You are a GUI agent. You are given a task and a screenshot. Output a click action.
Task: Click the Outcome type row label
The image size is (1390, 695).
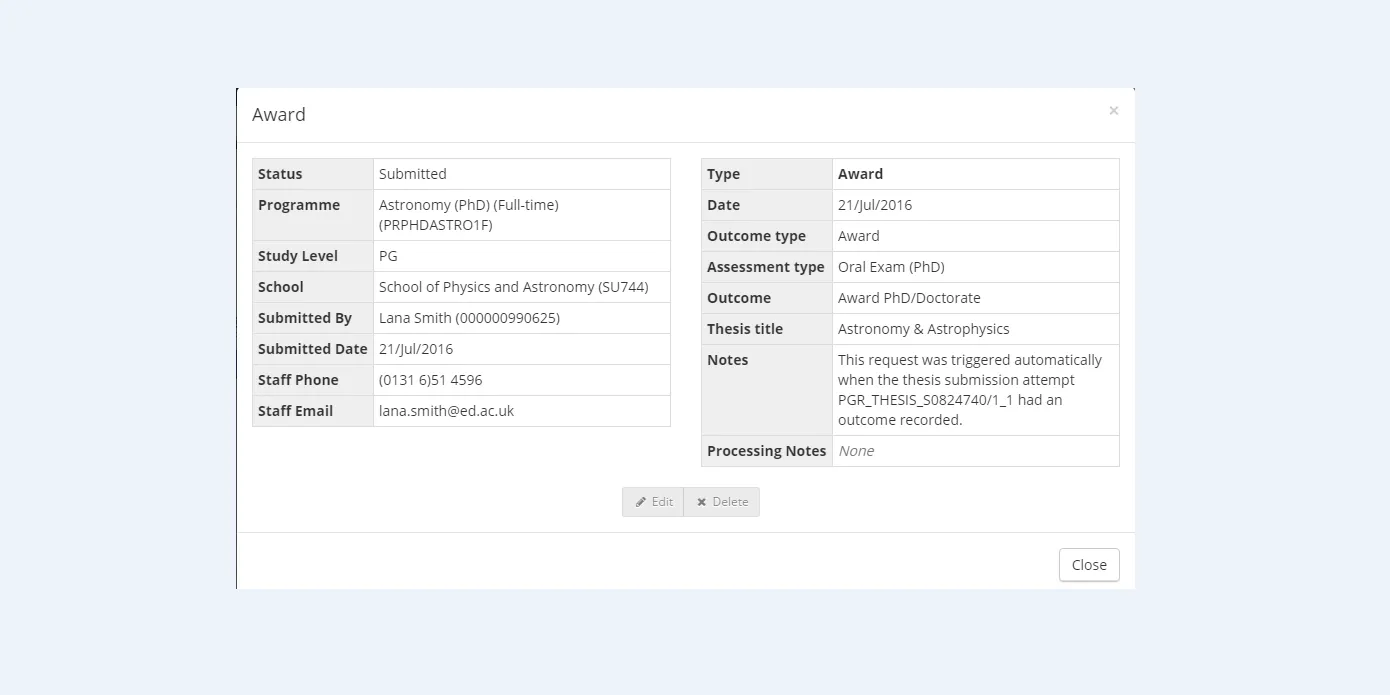click(756, 236)
